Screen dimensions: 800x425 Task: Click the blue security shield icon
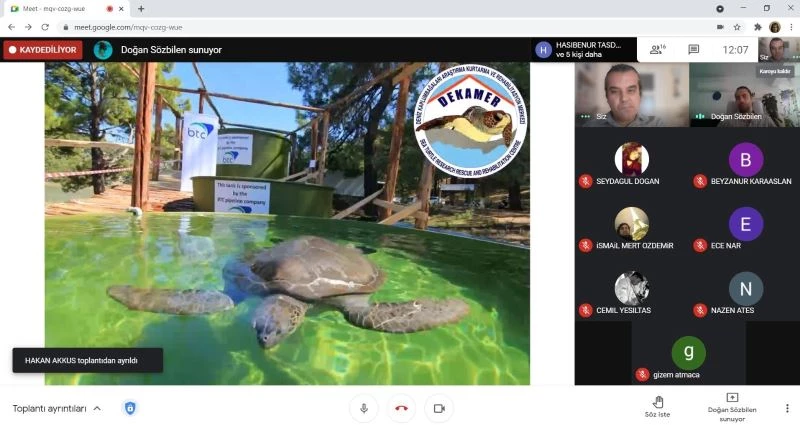(130, 408)
